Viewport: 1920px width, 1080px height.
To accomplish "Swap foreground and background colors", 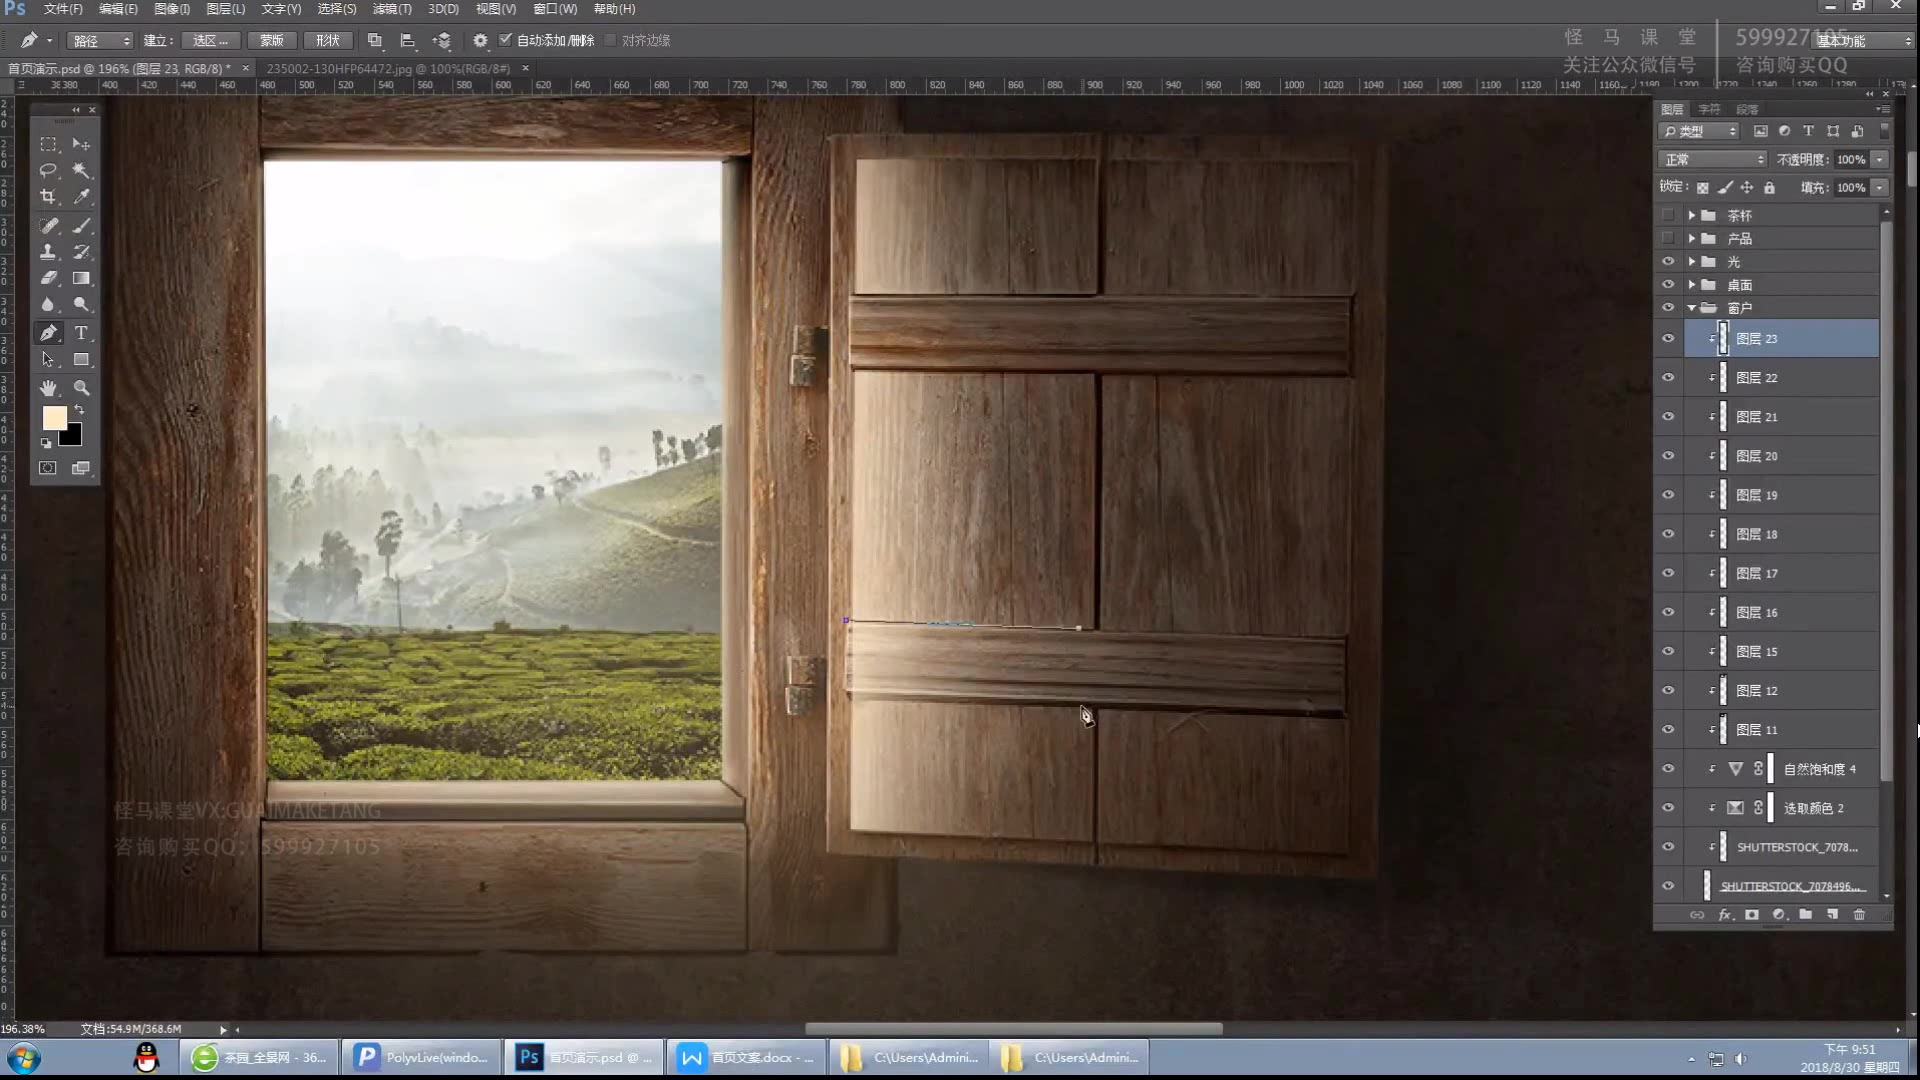I will pyautogui.click(x=80, y=410).
